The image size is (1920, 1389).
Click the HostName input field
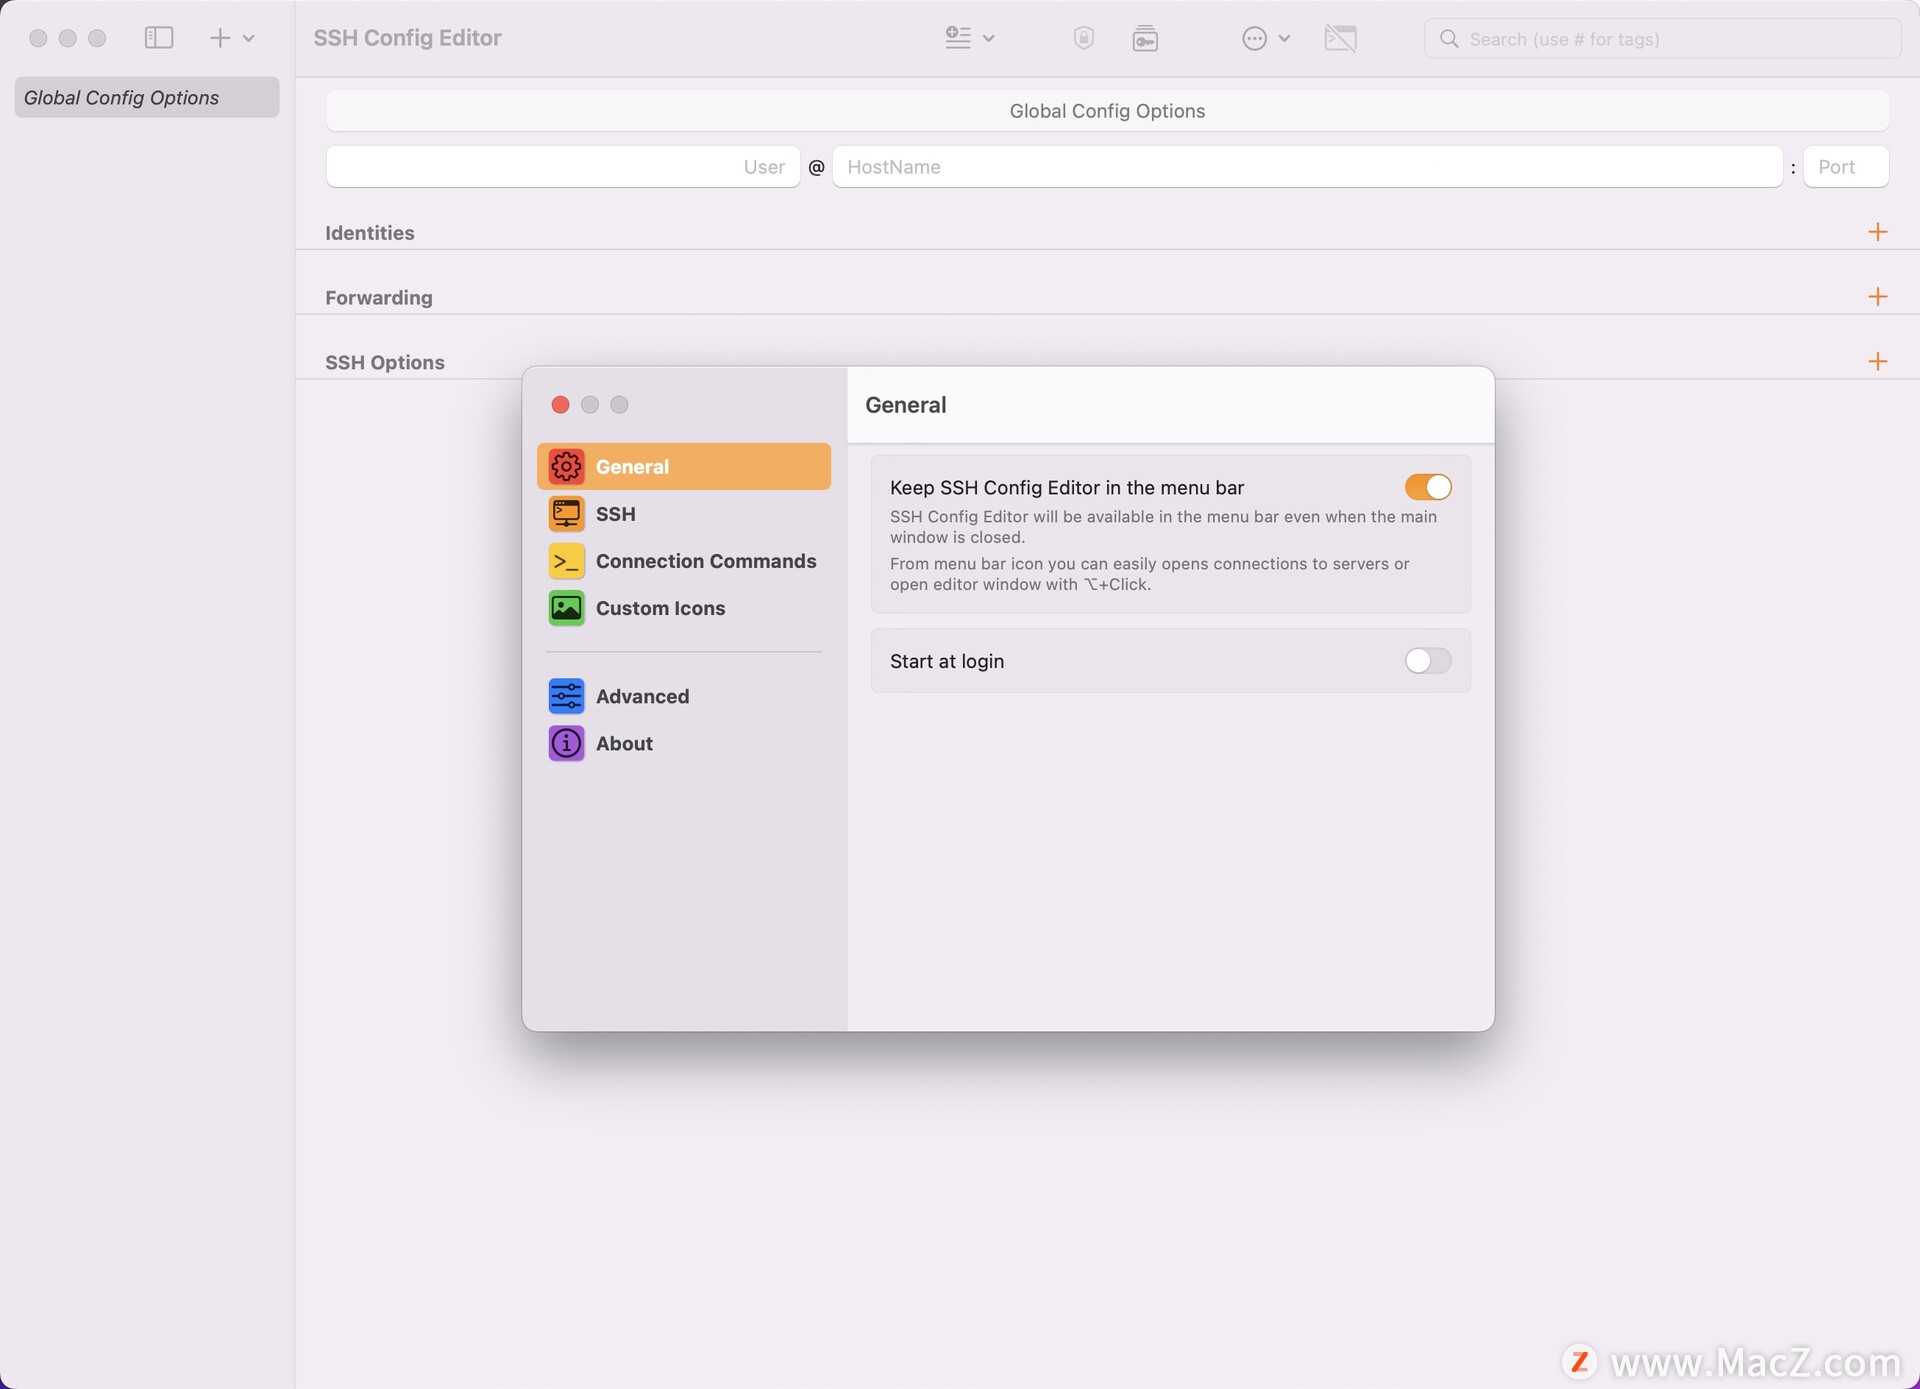pyautogui.click(x=1307, y=167)
